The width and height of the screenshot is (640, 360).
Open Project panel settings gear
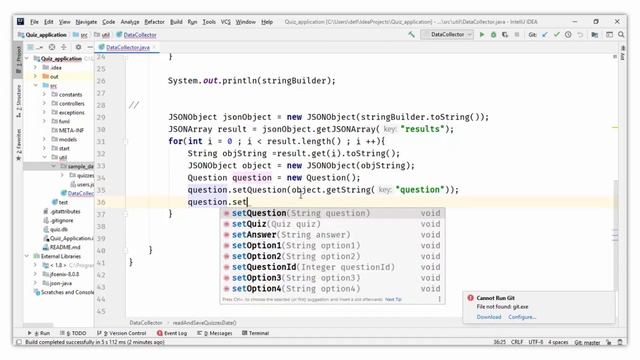click(x=78, y=47)
